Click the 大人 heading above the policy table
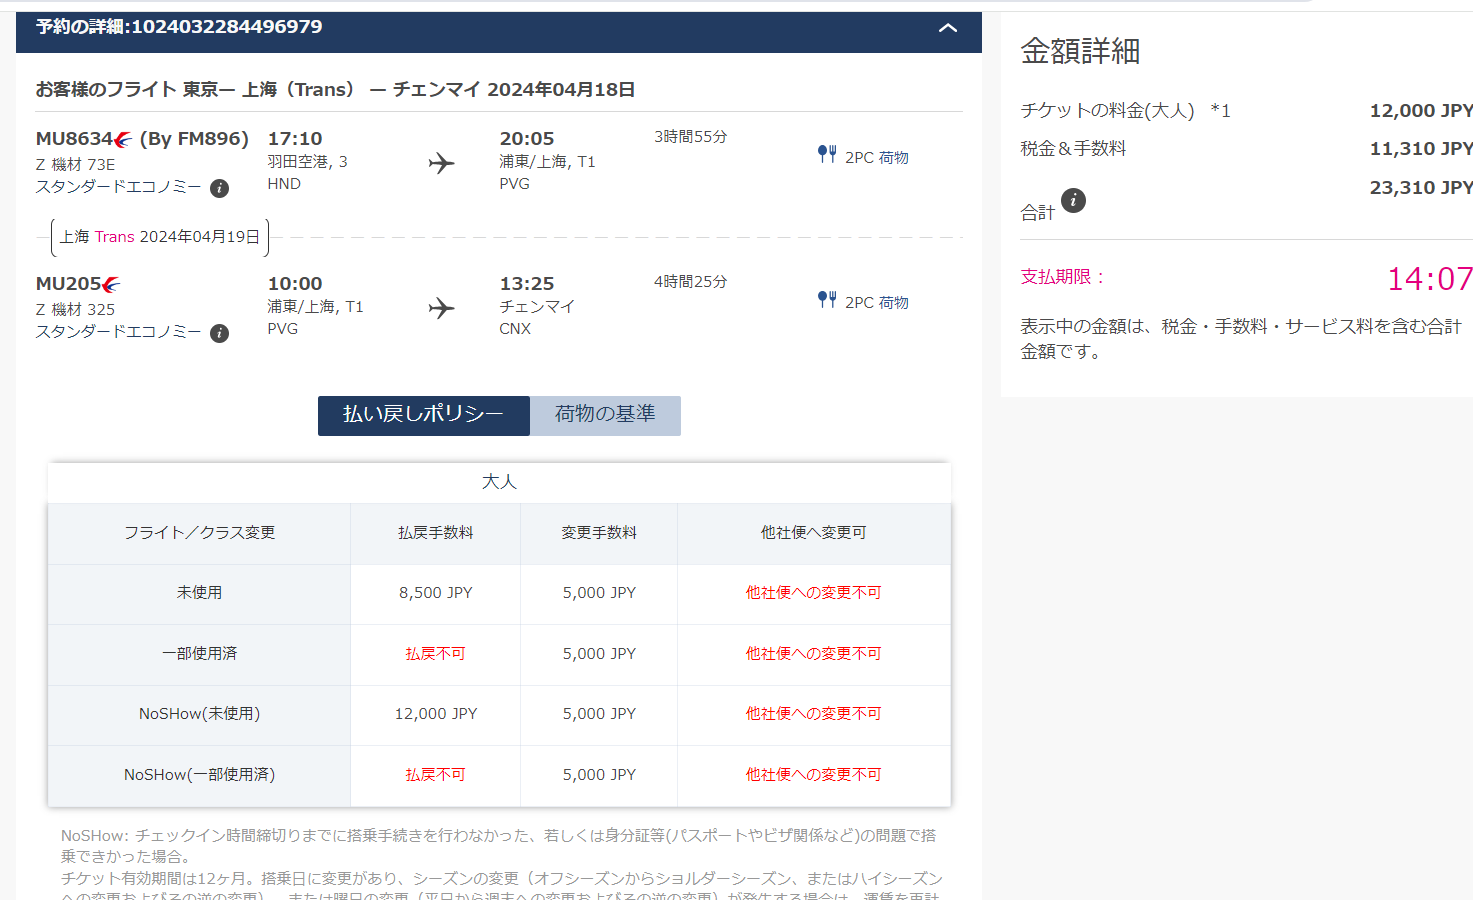Viewport: 1473px width, 900px height. [x=499, y=482]
